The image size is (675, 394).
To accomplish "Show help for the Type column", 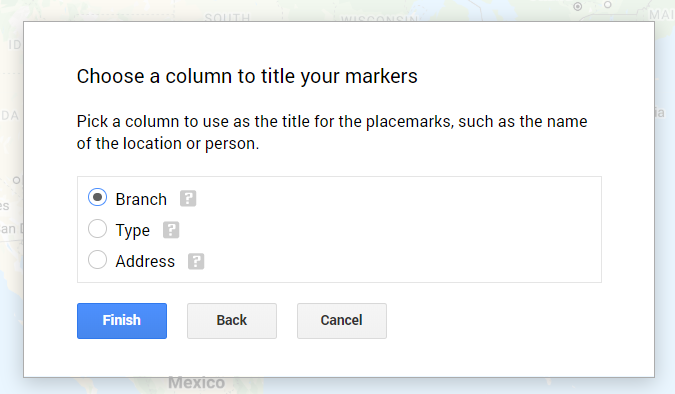I will click(x=171, y=230).
